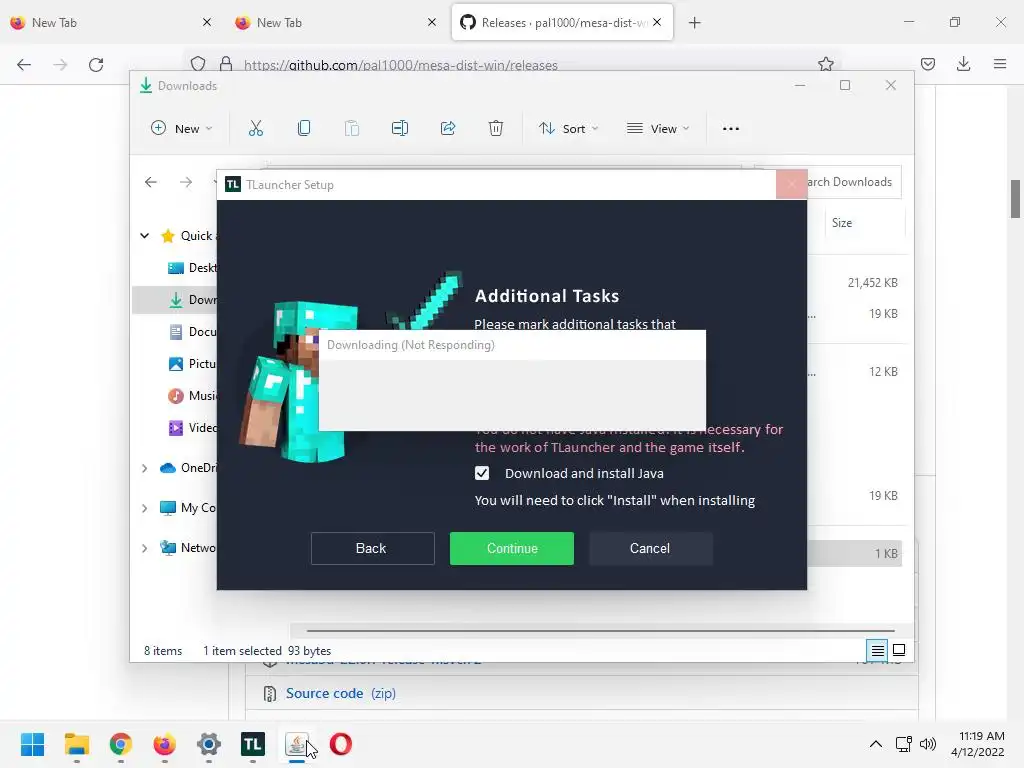Open the See more options ellipsis
Viewport: 1024px width, 768px height.
[731, 129]
